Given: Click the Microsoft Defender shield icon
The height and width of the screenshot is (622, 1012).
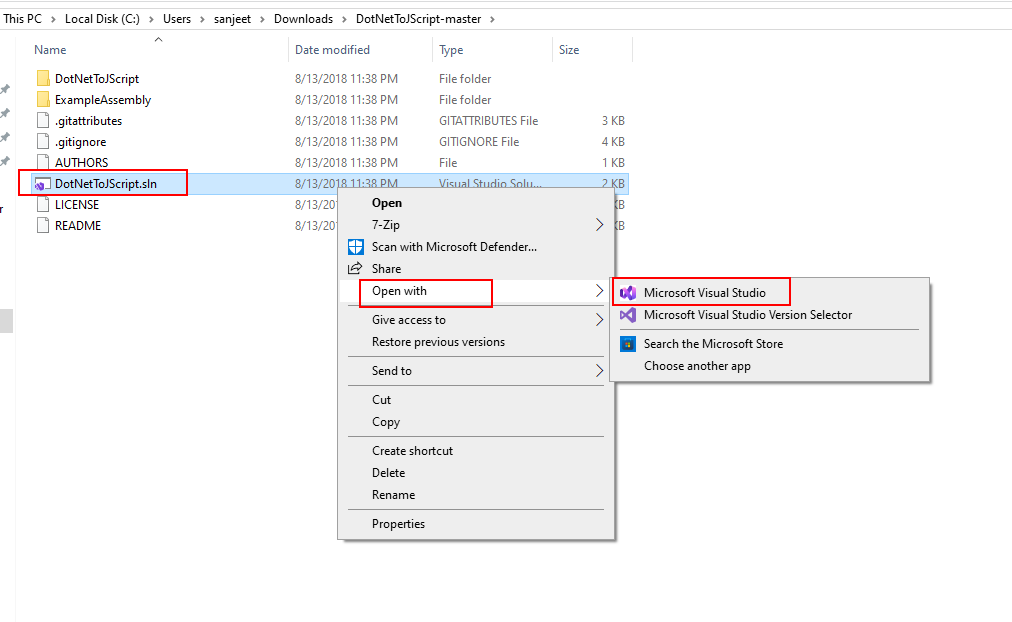Looking at the screenshot, I should pyautogui.click(x=355, y=247).
